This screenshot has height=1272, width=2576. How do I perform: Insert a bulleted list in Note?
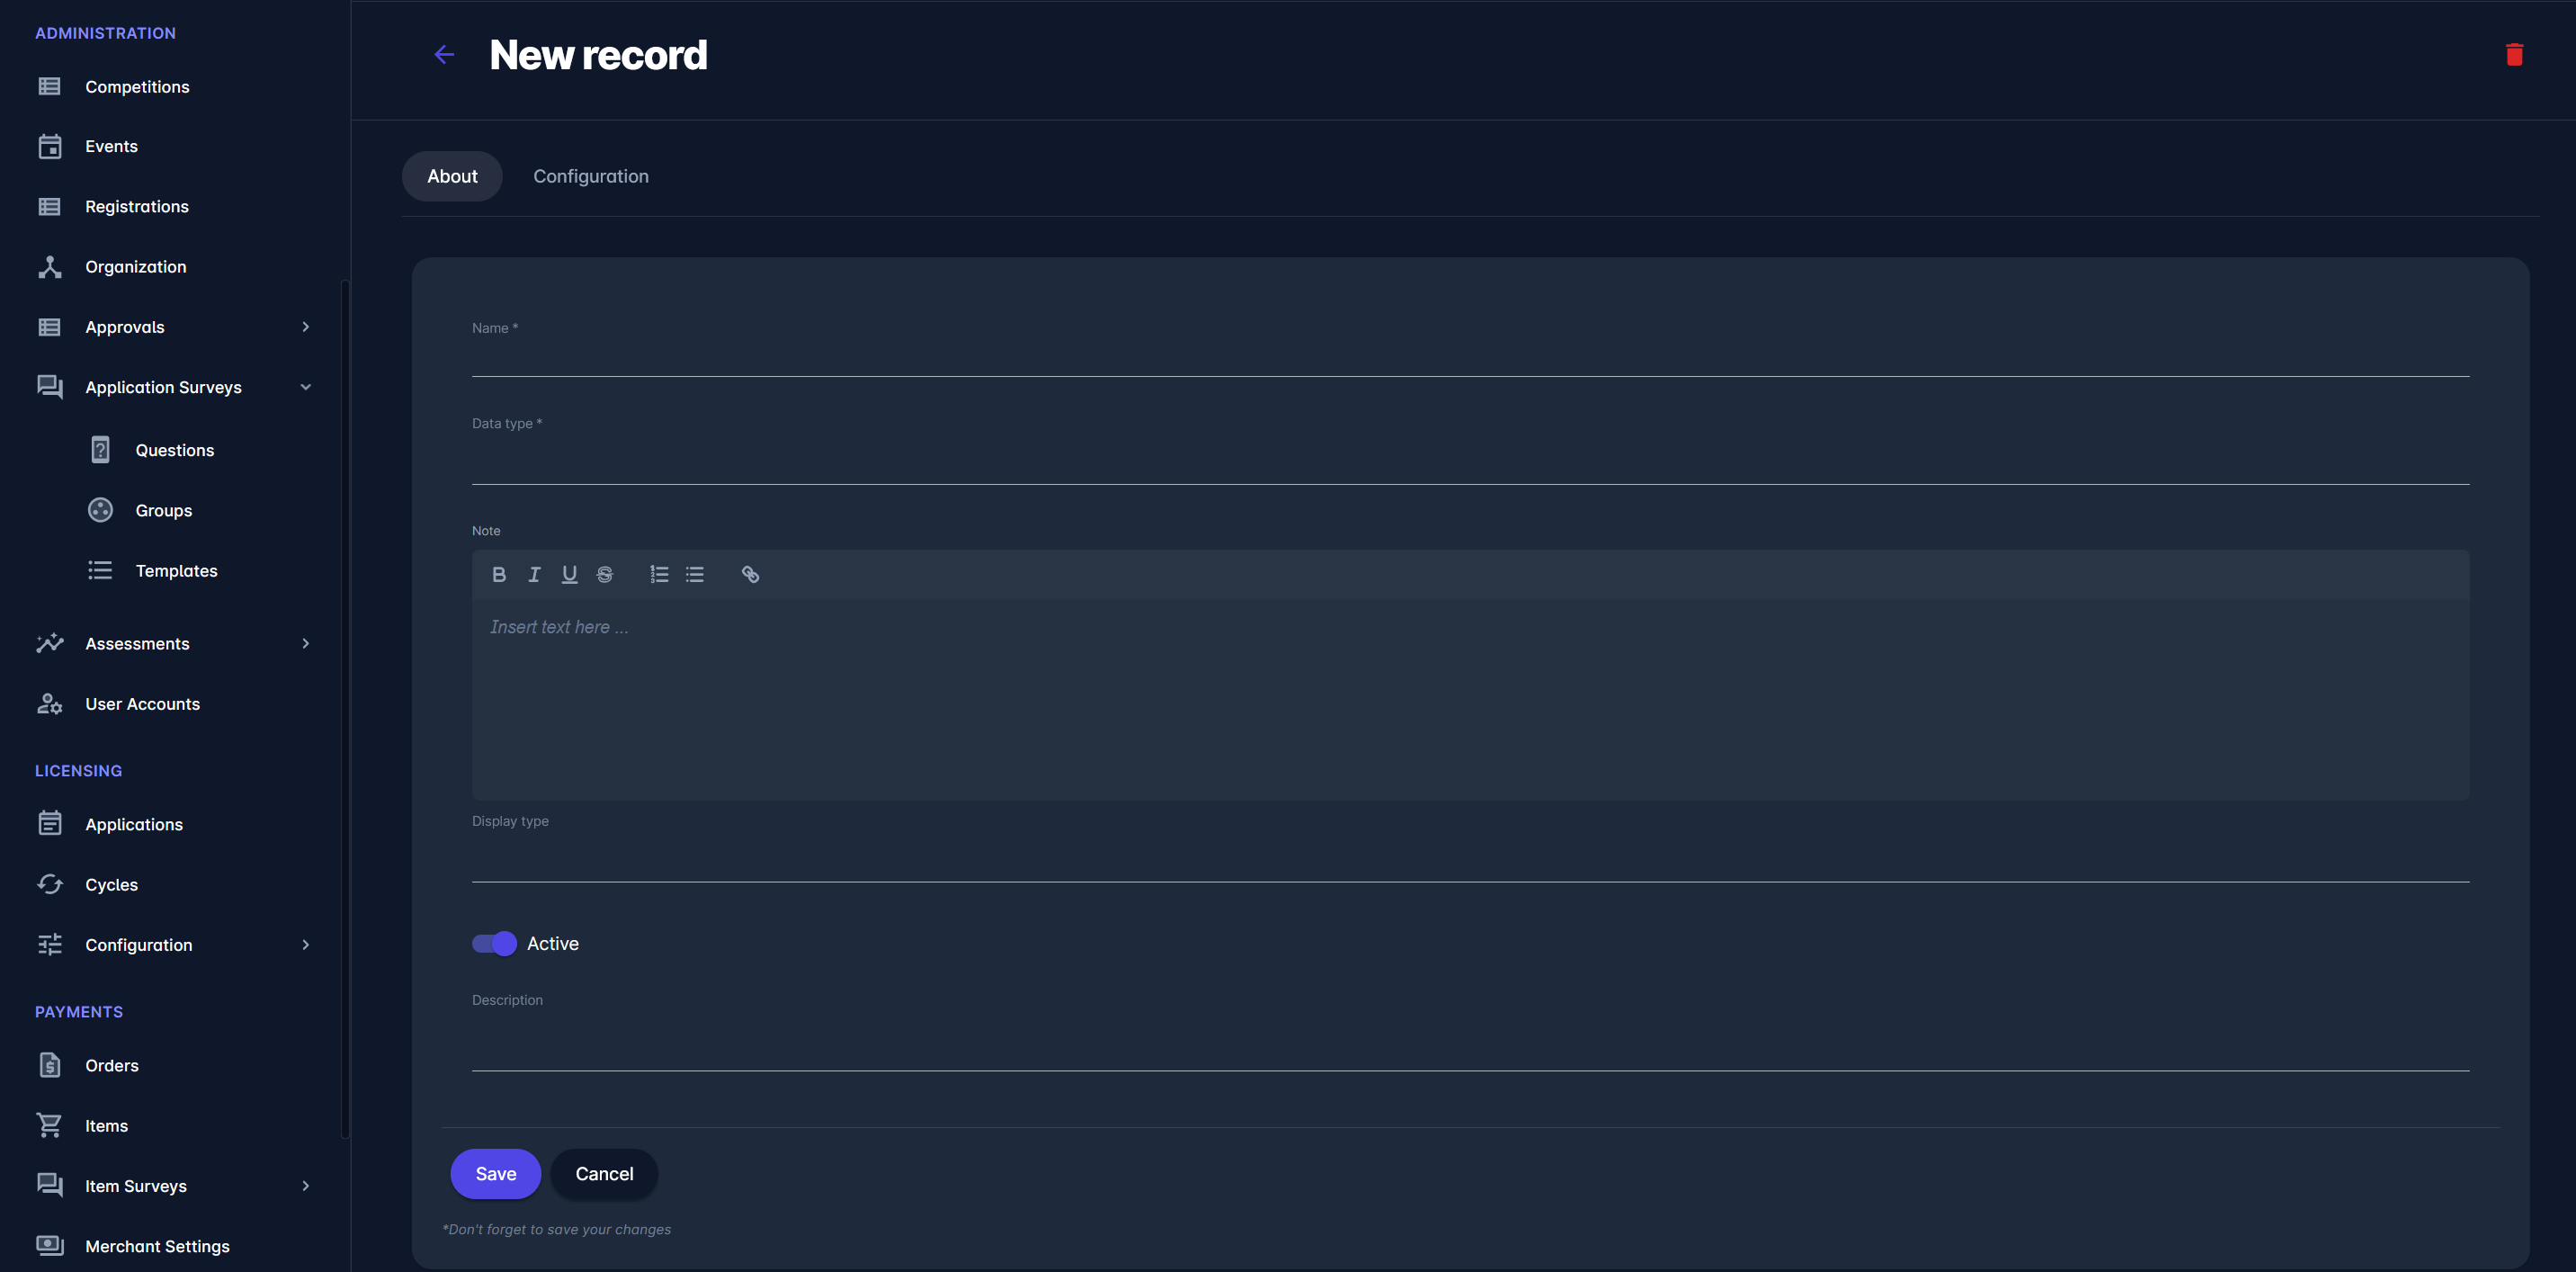tap(695, 575)
